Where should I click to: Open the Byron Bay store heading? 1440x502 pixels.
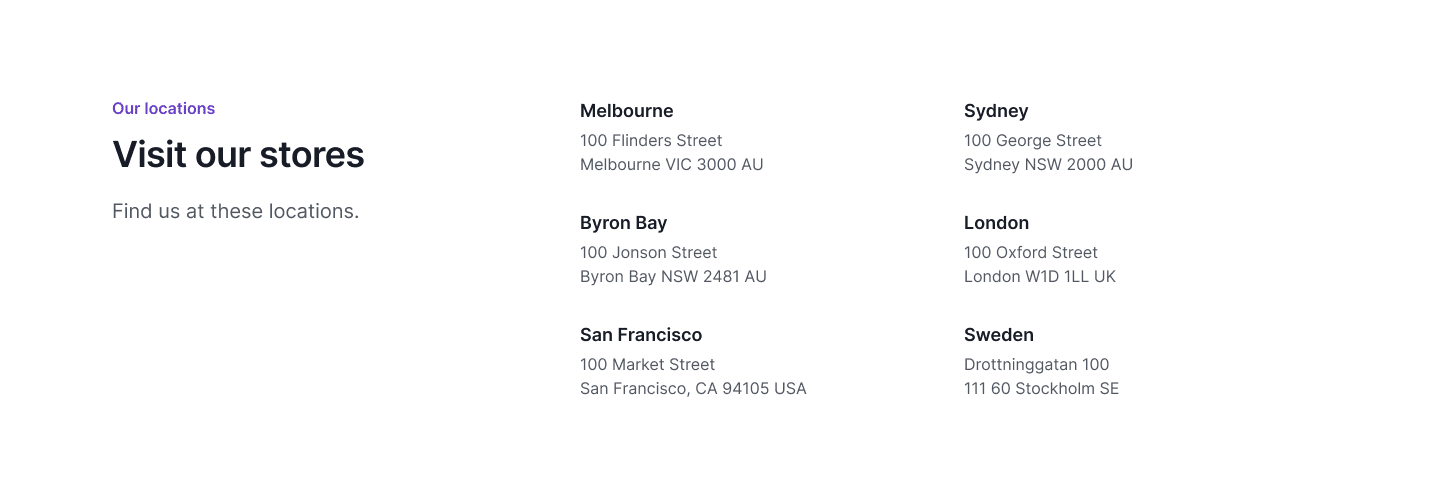[x=623, y=222]
